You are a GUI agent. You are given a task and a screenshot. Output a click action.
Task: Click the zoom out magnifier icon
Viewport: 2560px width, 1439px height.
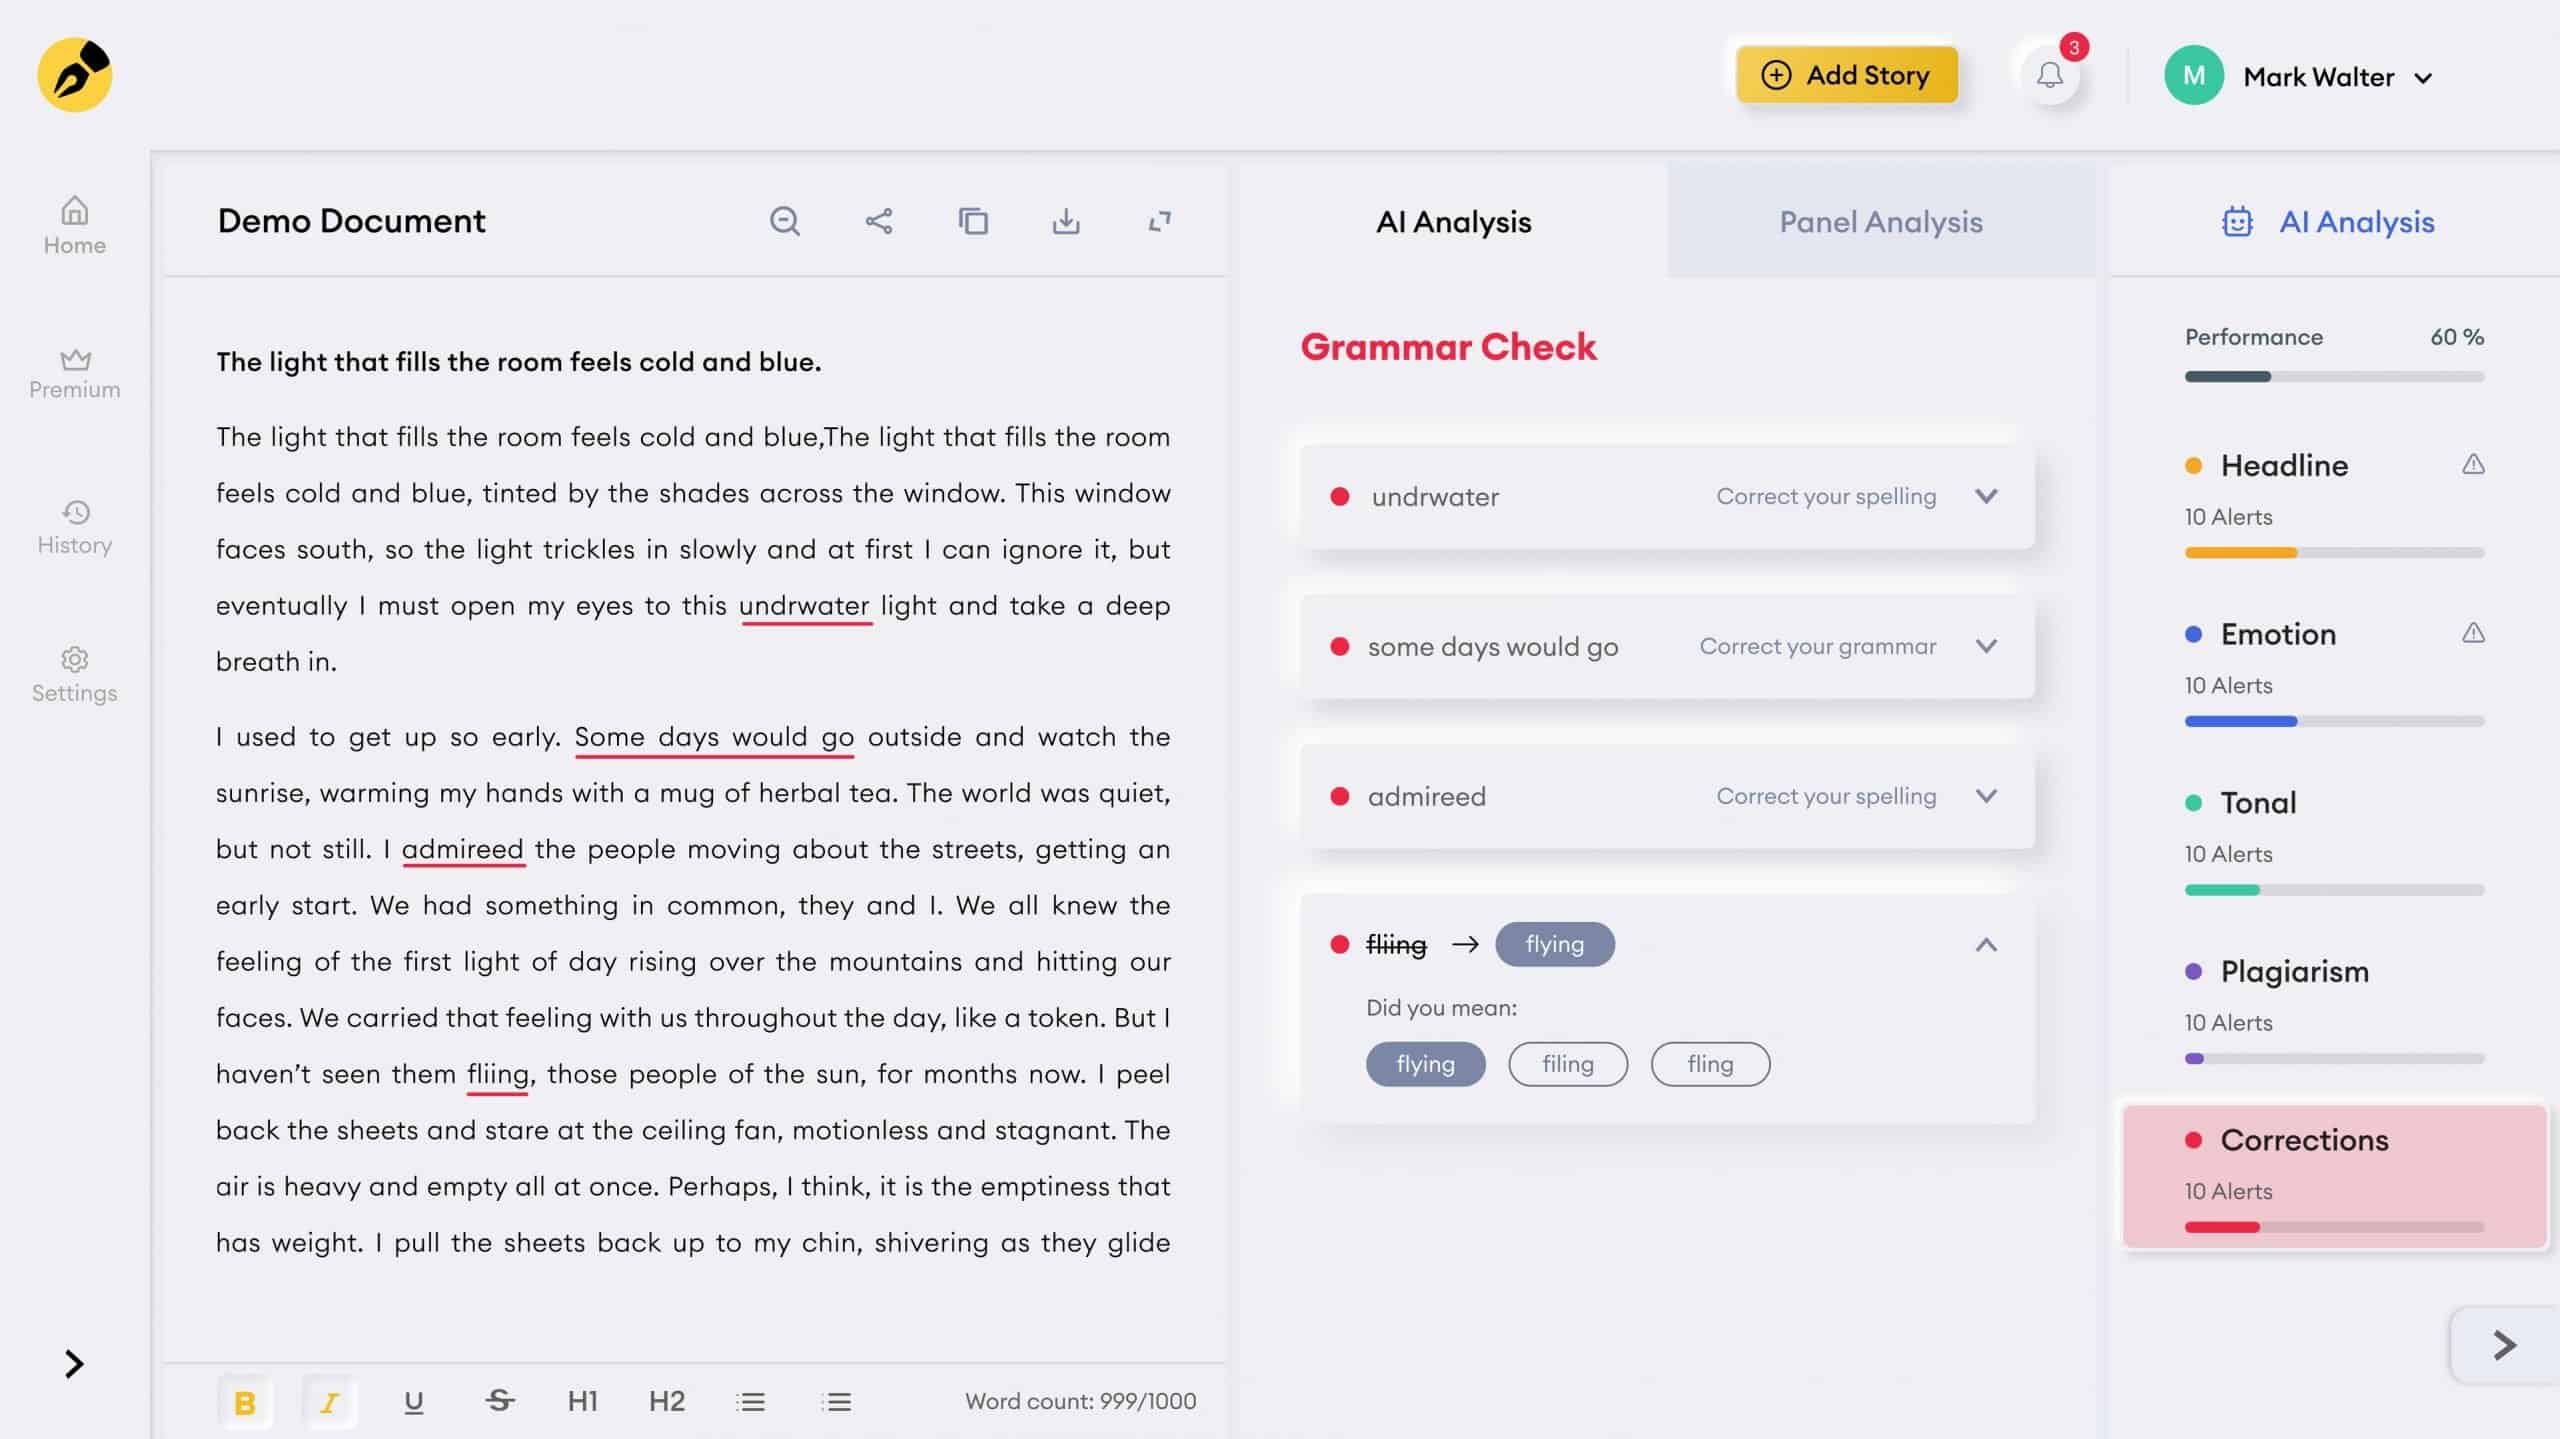pyautogui.click(x=784, y=221)
